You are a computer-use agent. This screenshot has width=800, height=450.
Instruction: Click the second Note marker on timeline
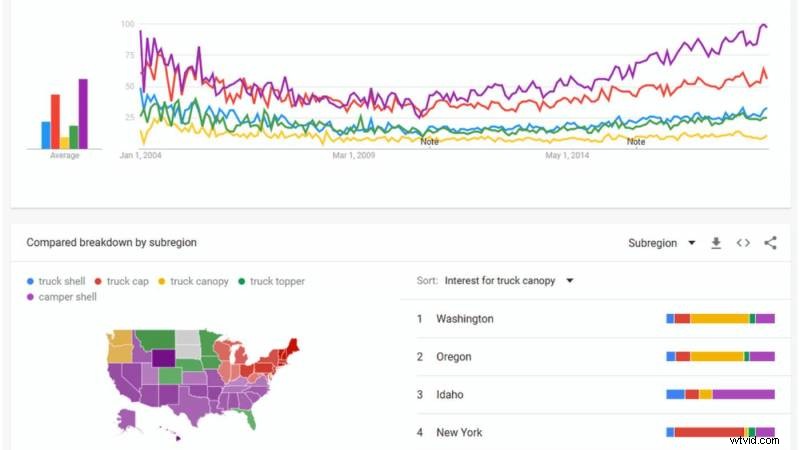tap(635, 142)
